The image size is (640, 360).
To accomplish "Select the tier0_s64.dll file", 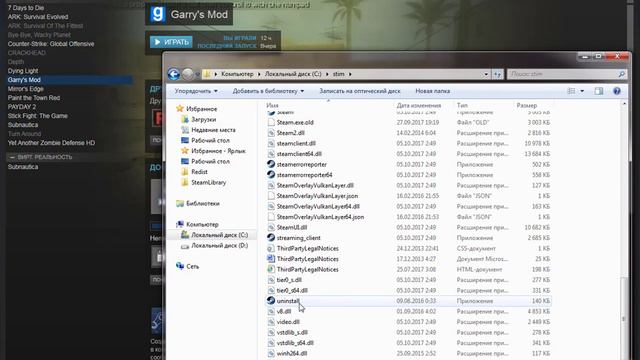I will click(x=292, y=290).
